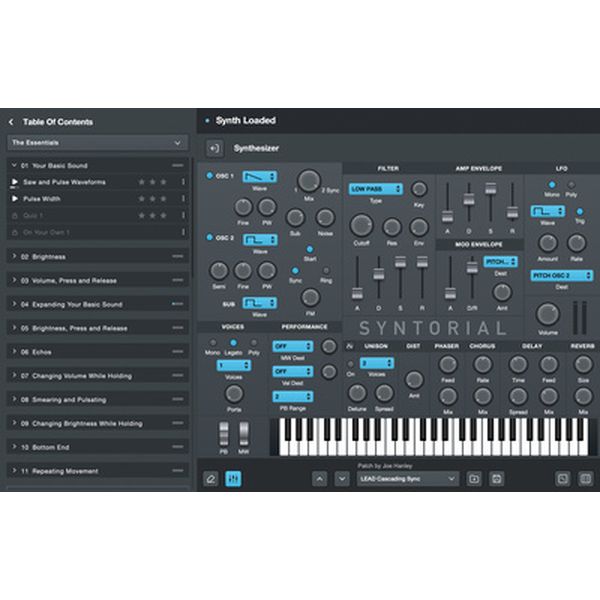The image size is (600, 600).
Task: Select the Pulse Width lesson
Action: [x=45, y=198]
